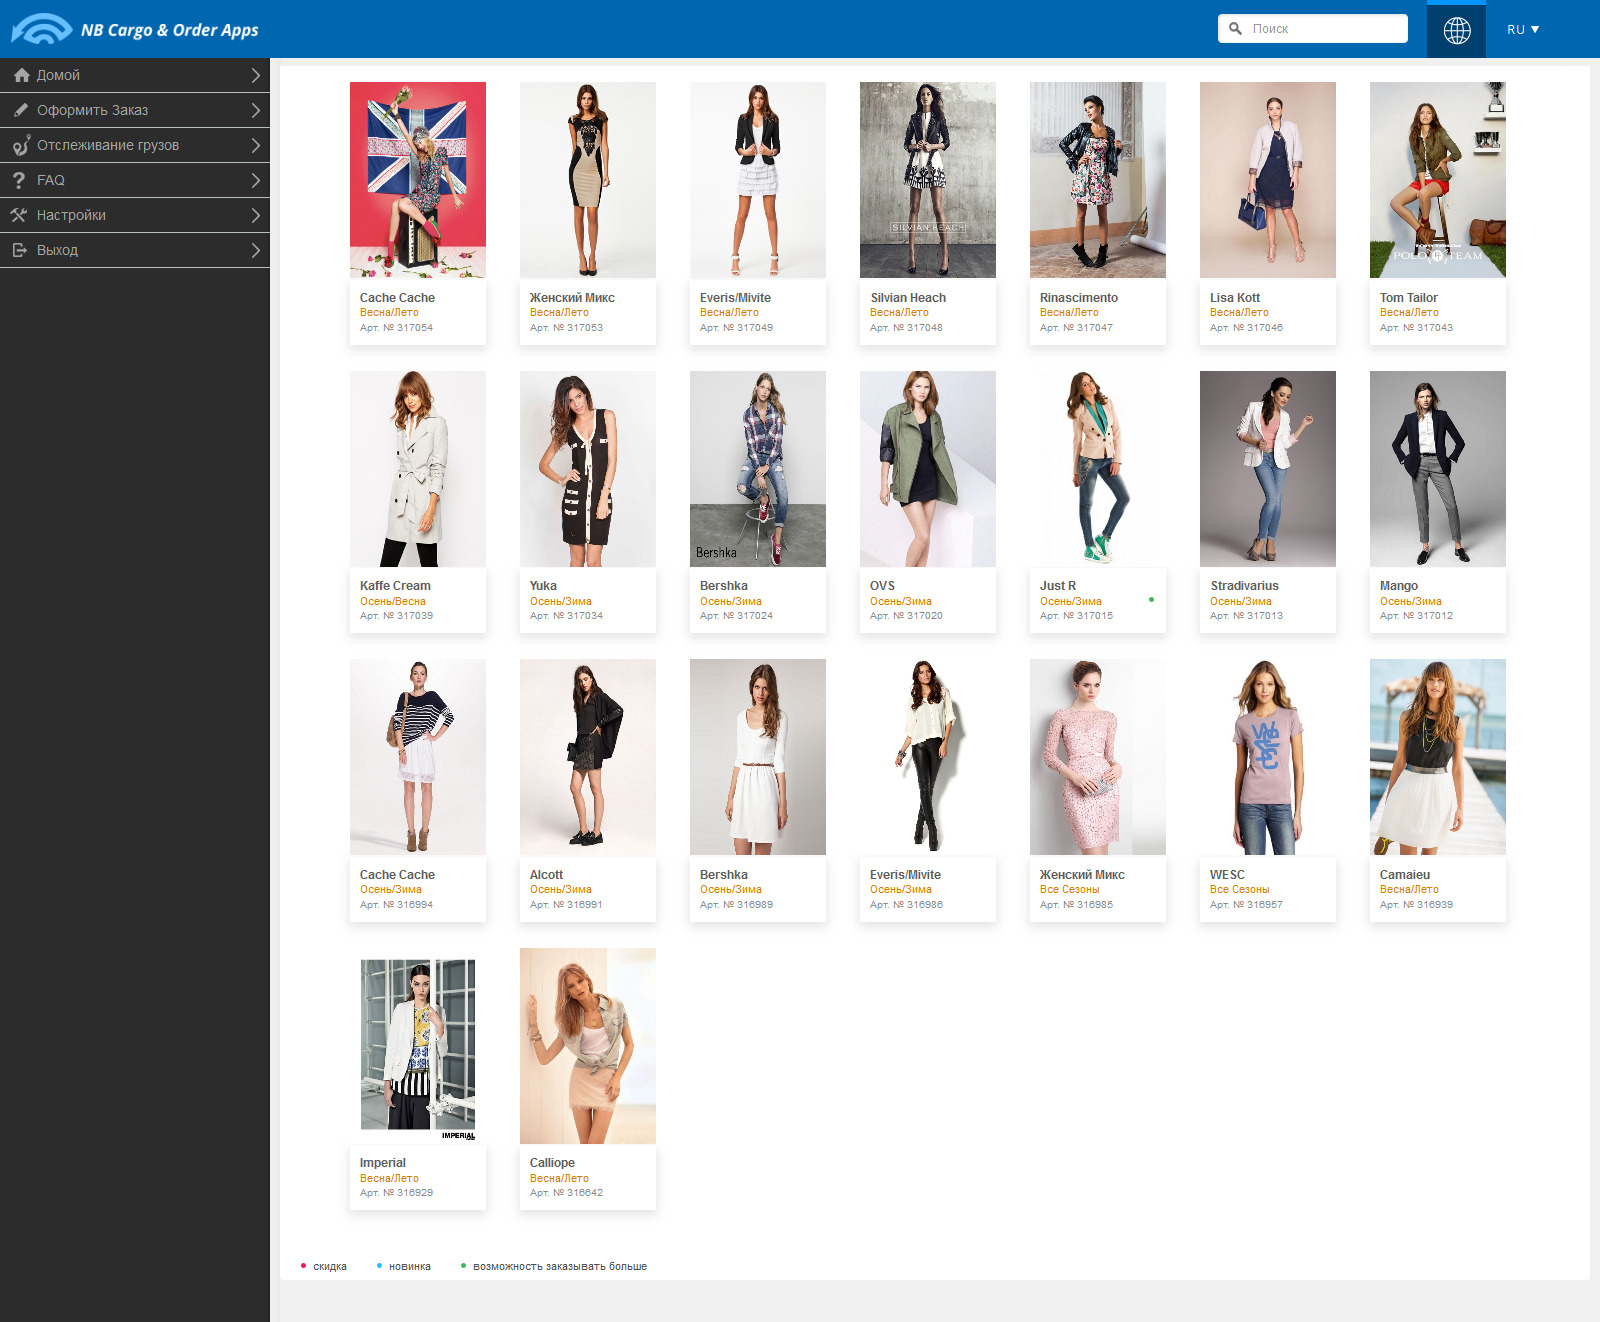This screenshot has height=1322, width=1600.
Task: Click the NB Cargo logo icon
Action: point(41,29)
